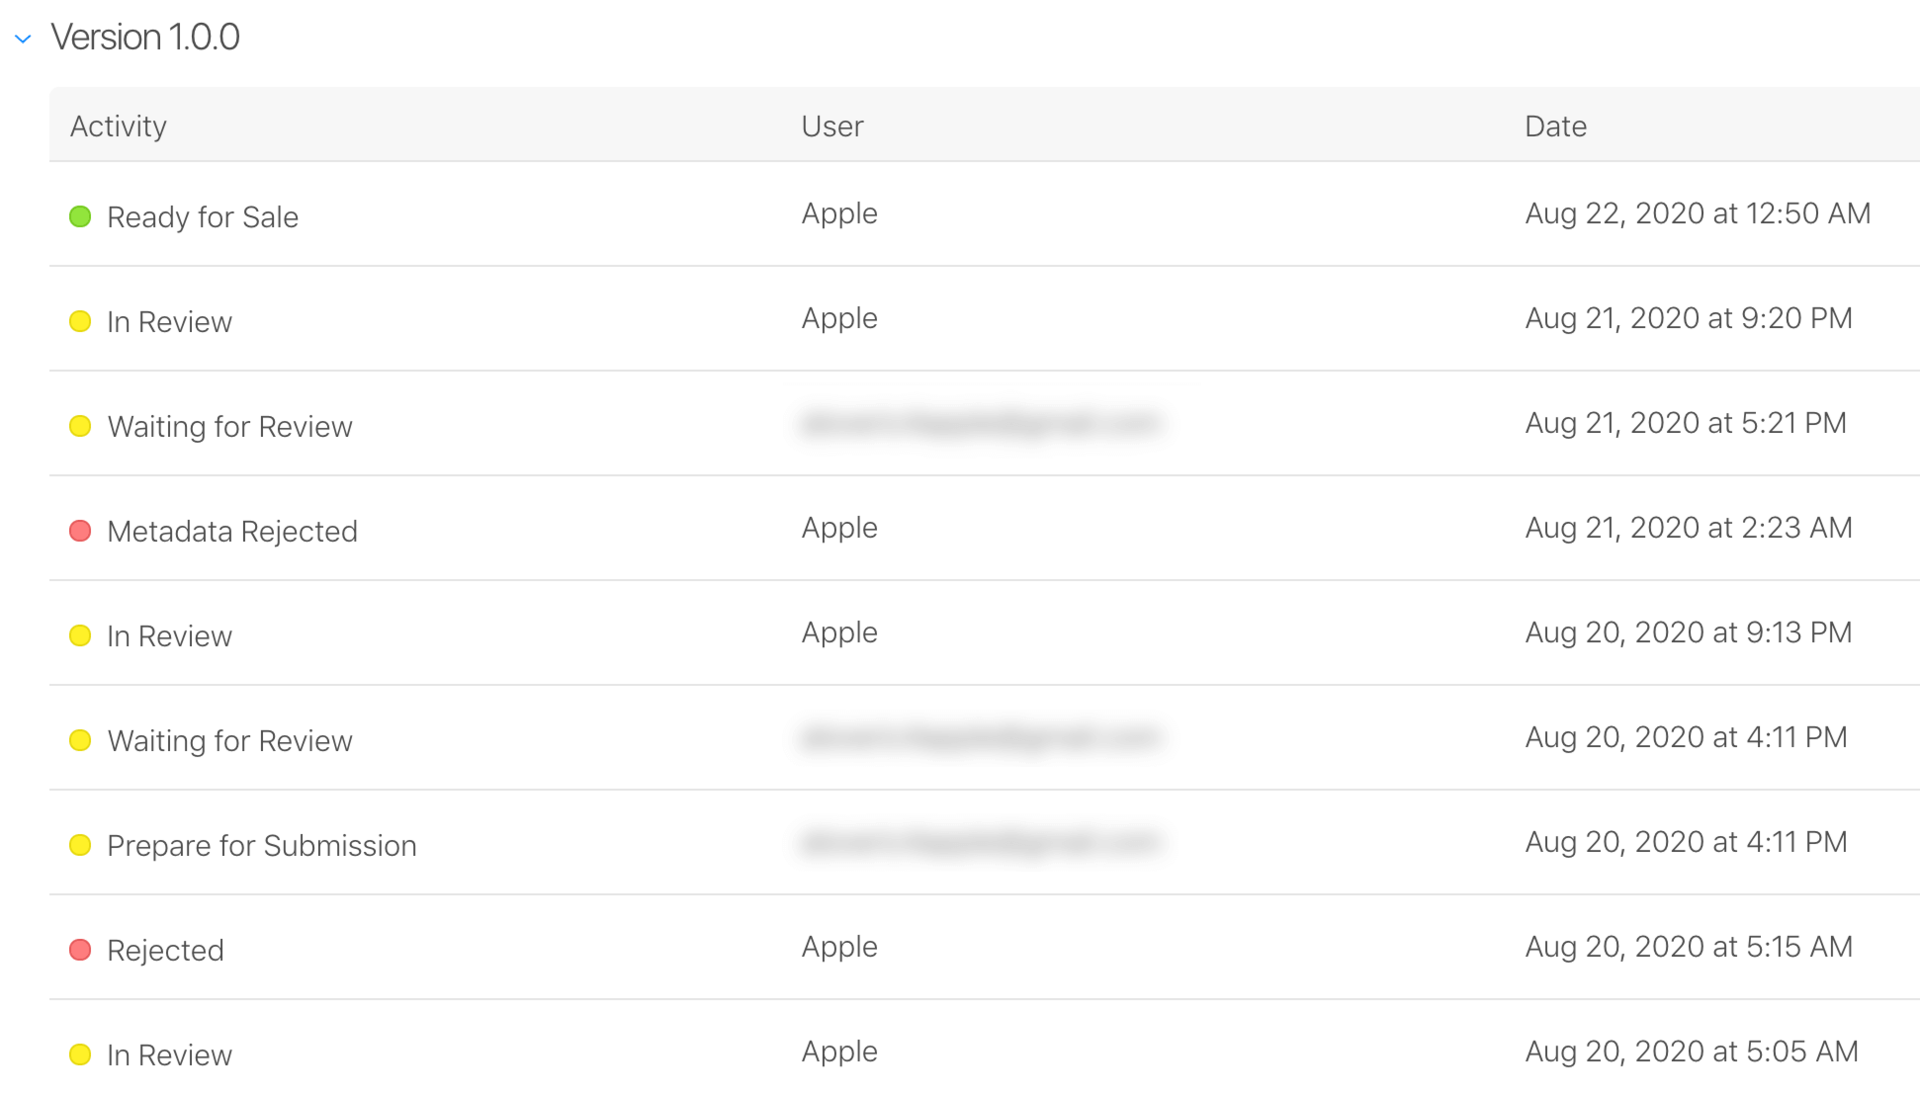Screen dimensions: 1920x1095
Task: Click the red Rejected status dot
Action: coord(80,950)
